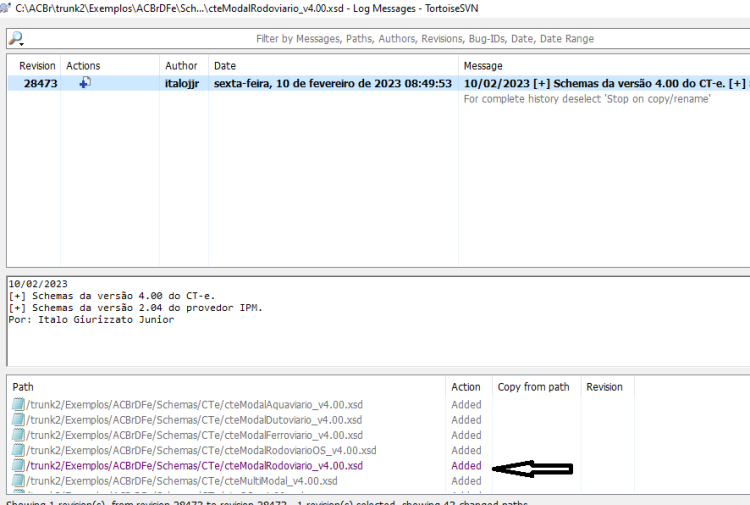750x505 pixels.
Task: Click Added action for cteModalRodoviarioOS row
Action: point(466,450)
